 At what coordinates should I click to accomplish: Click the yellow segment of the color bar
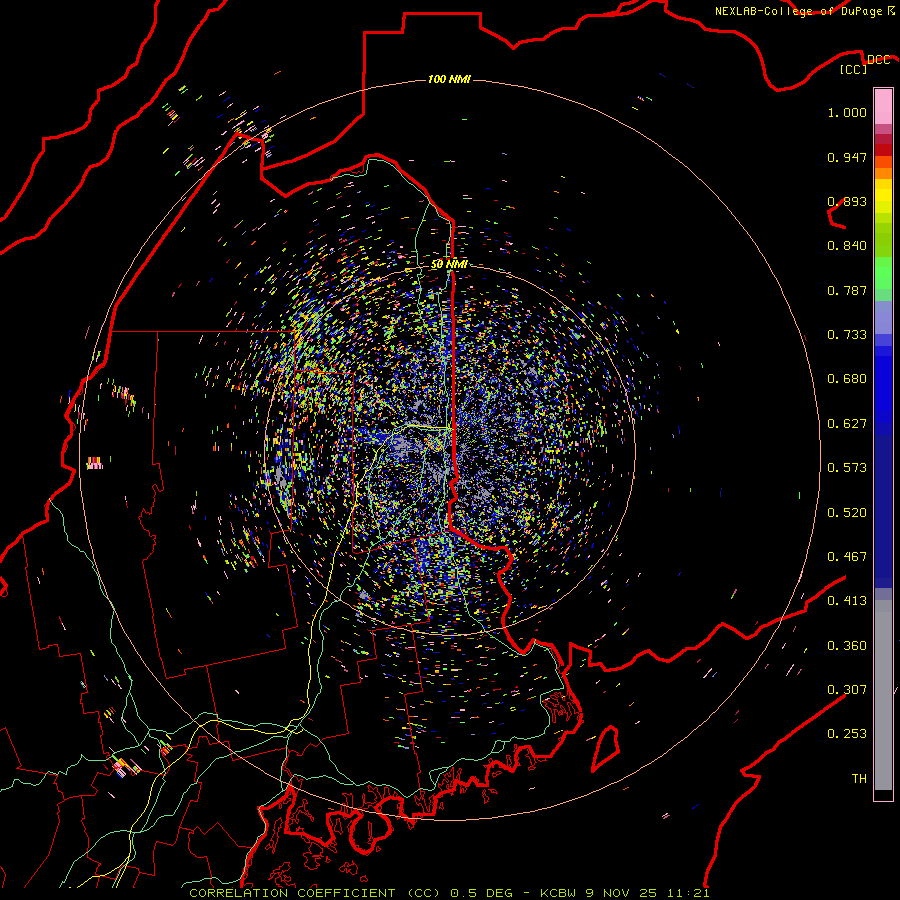tap(883, 196)
